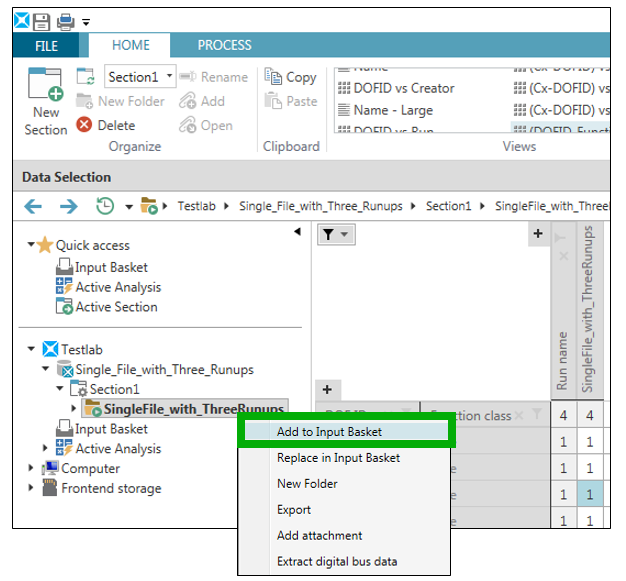
Task: Choose Extract digital bus data
Action: 336,562
